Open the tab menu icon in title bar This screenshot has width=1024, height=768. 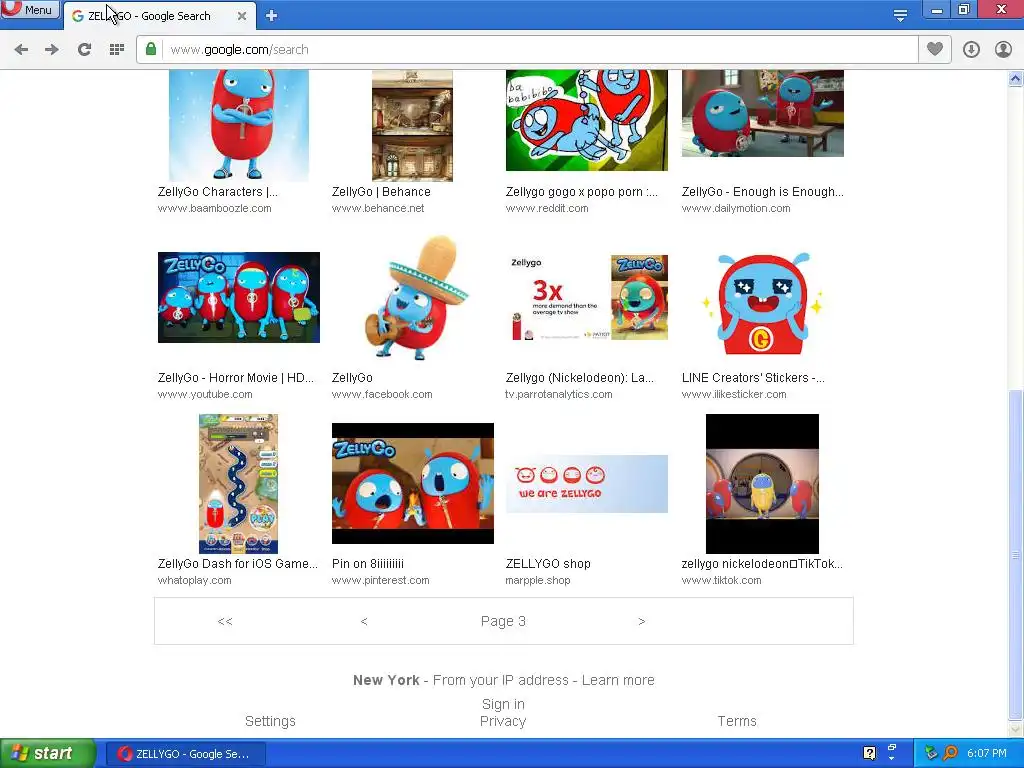pyautogui.click(x=900, y=15)
